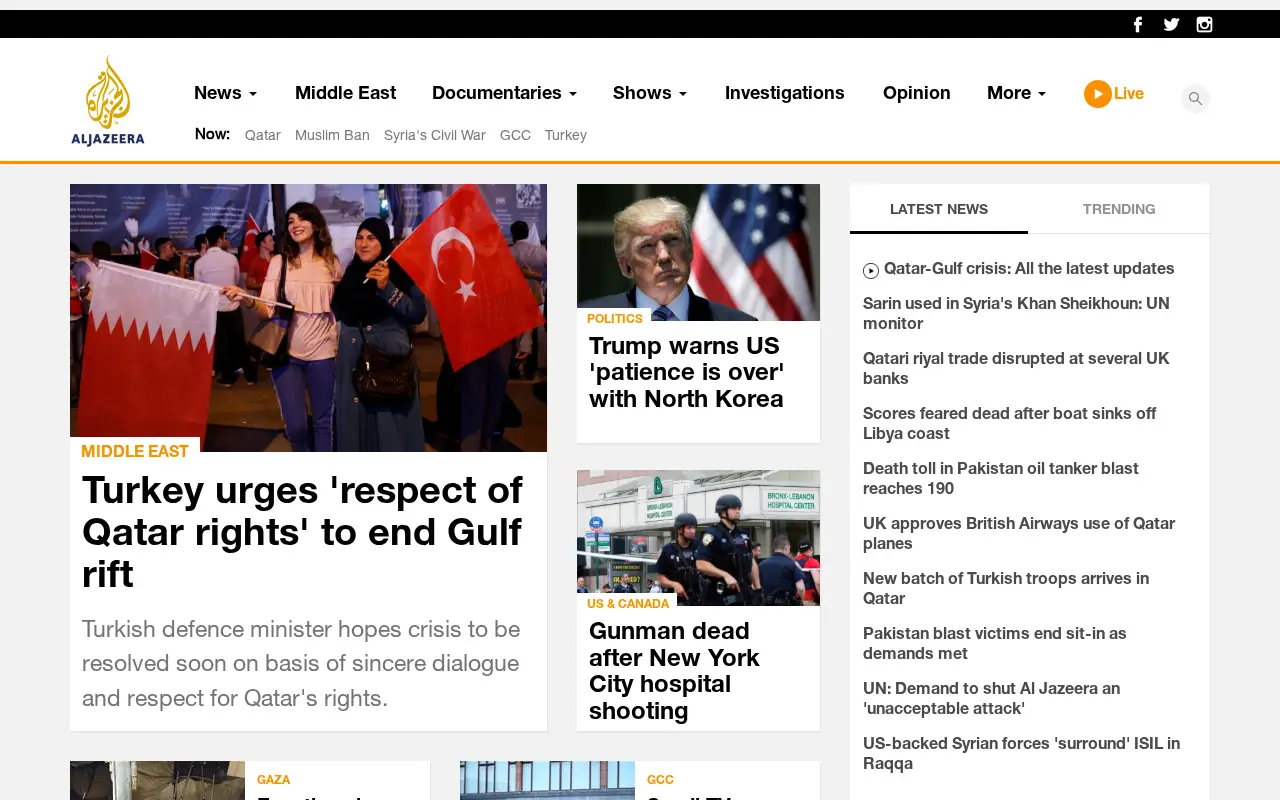Open Trump warns US 'patience is over' headline
Image resolution: width=1280 pixels, height=800 pixels.
[686, 372]
